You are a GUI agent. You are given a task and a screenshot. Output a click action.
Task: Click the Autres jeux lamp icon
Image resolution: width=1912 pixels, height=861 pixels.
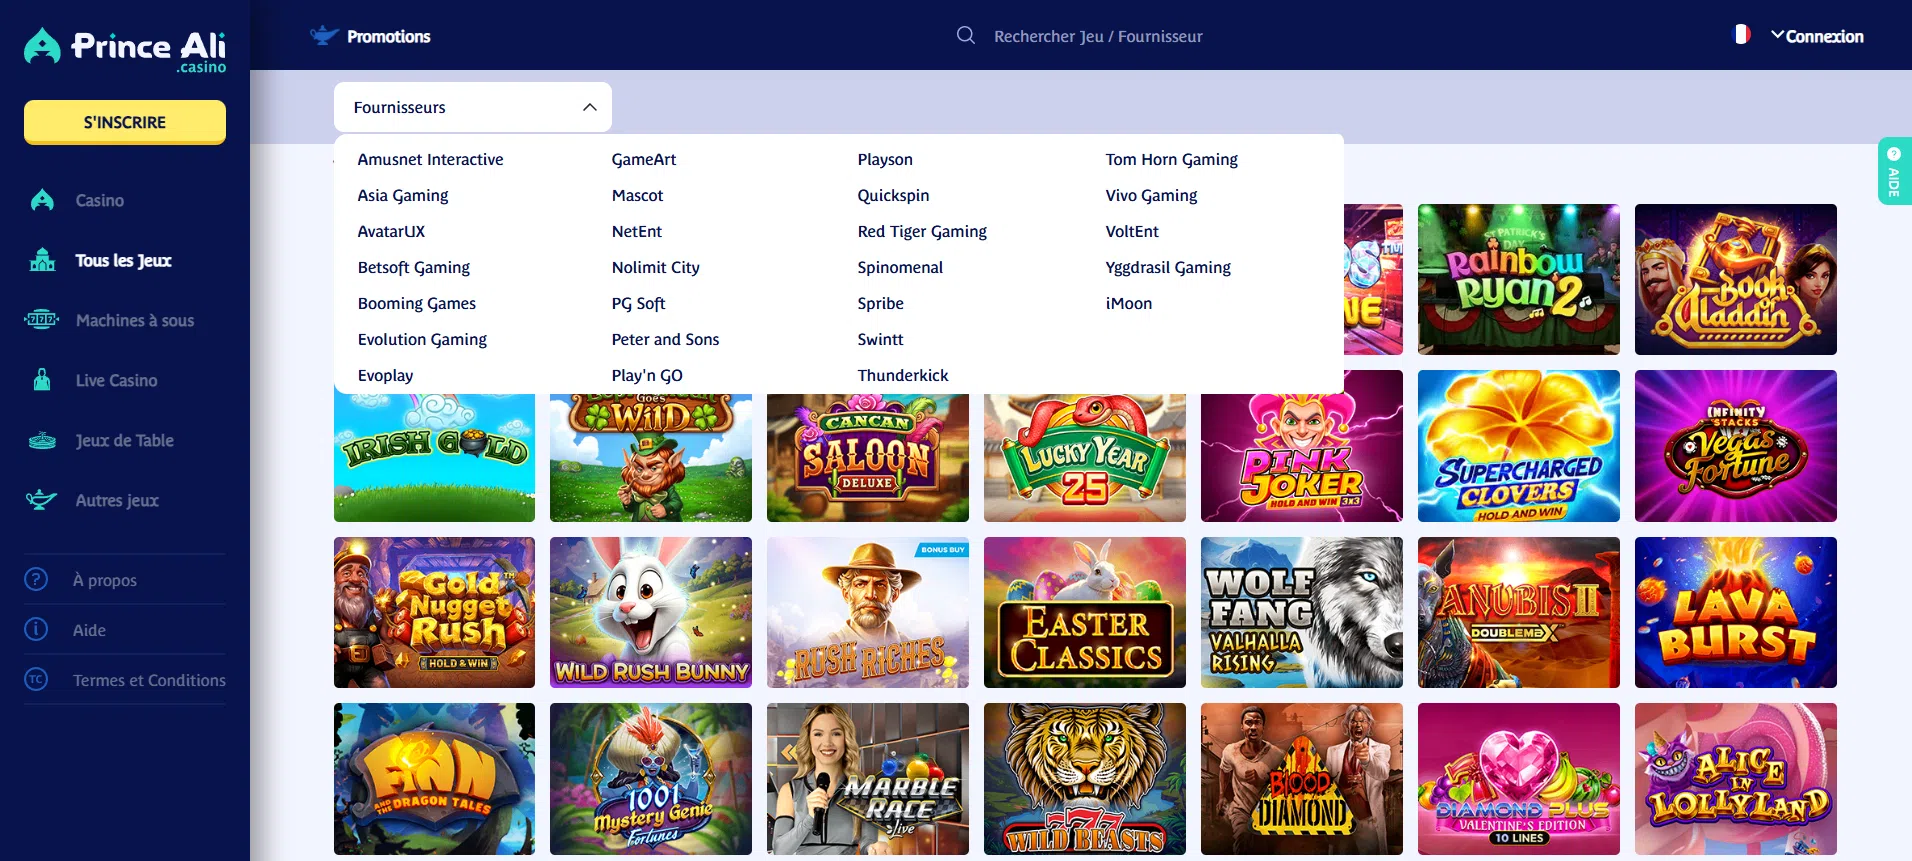click(41, 499)
